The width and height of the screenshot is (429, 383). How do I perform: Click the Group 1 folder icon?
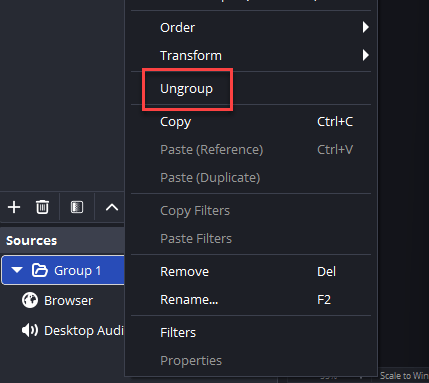(39, 270)
